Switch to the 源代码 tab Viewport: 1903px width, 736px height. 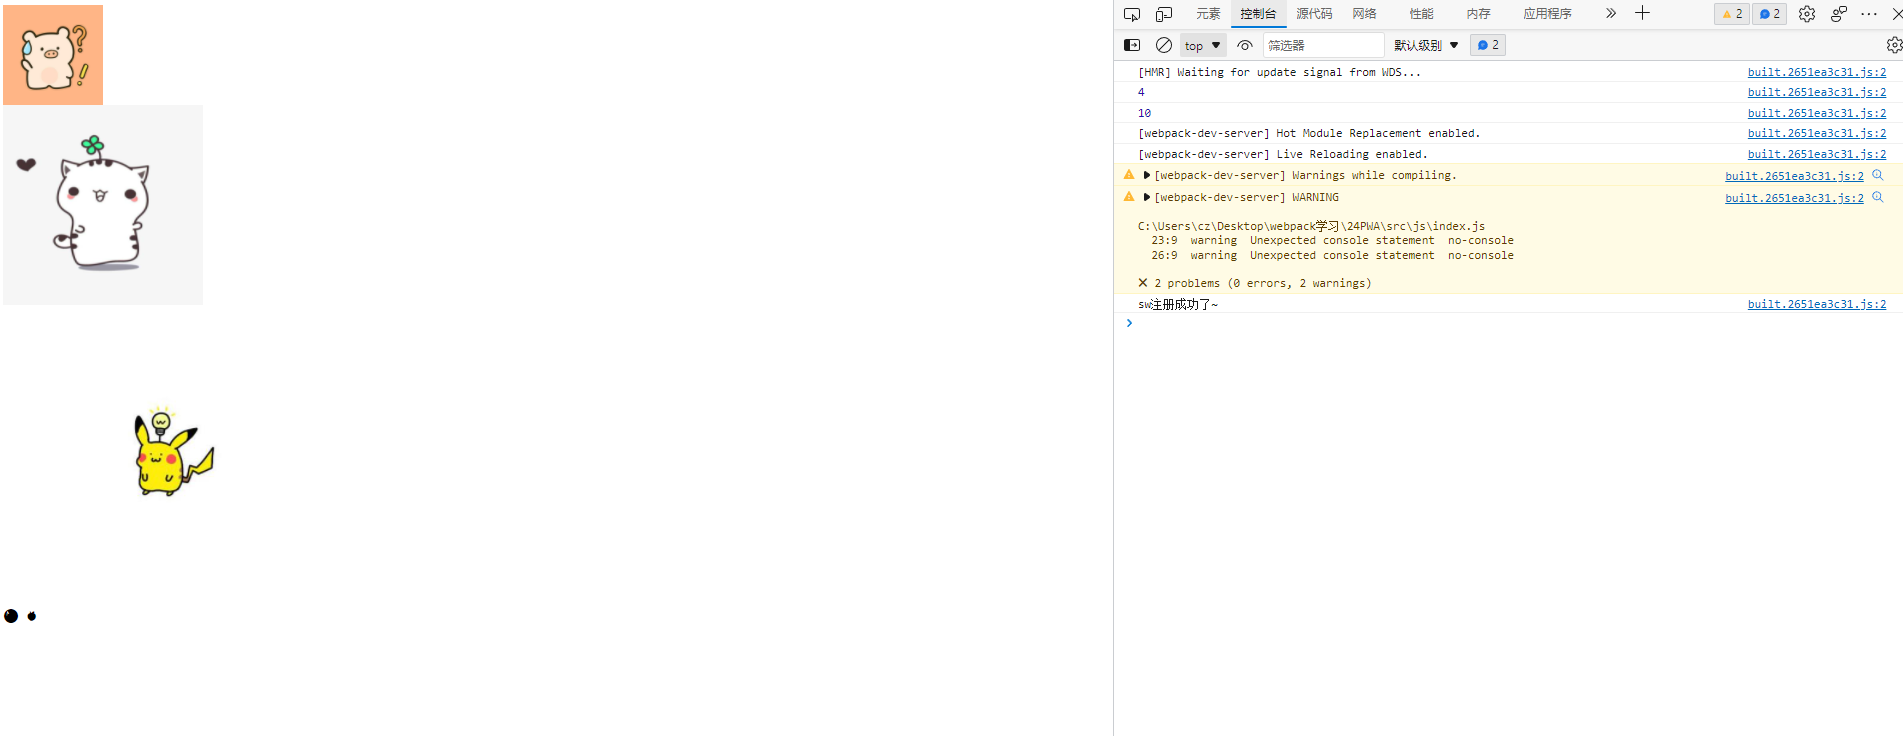pos(1314,14)
